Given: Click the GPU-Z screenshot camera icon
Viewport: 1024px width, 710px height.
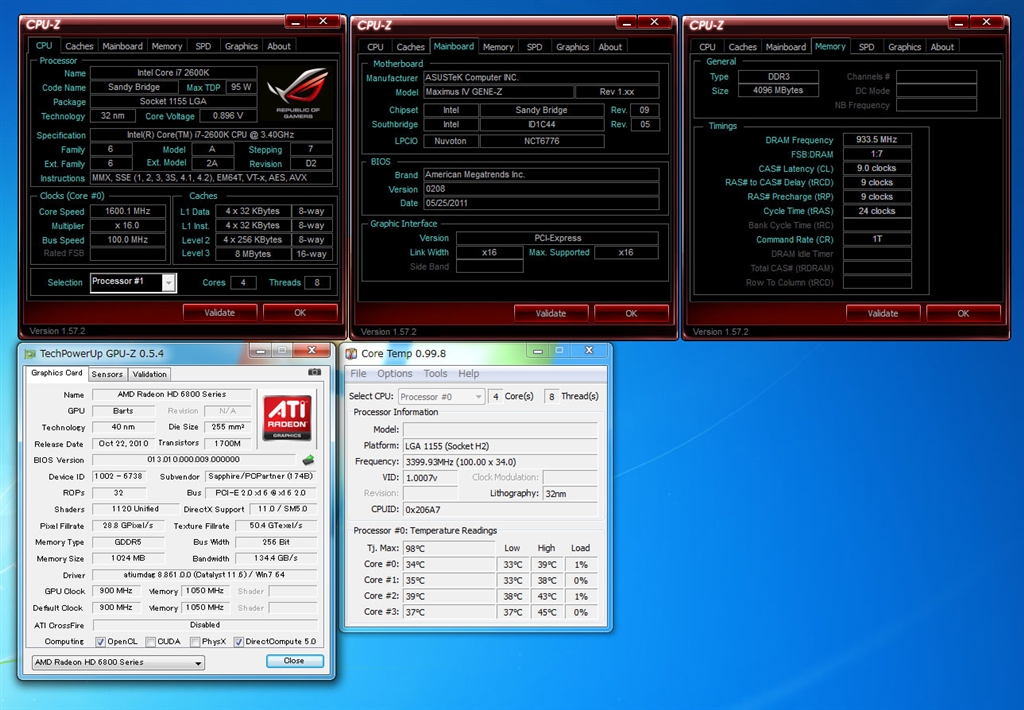Looking at the screenshot, I should tap(314, 372).
